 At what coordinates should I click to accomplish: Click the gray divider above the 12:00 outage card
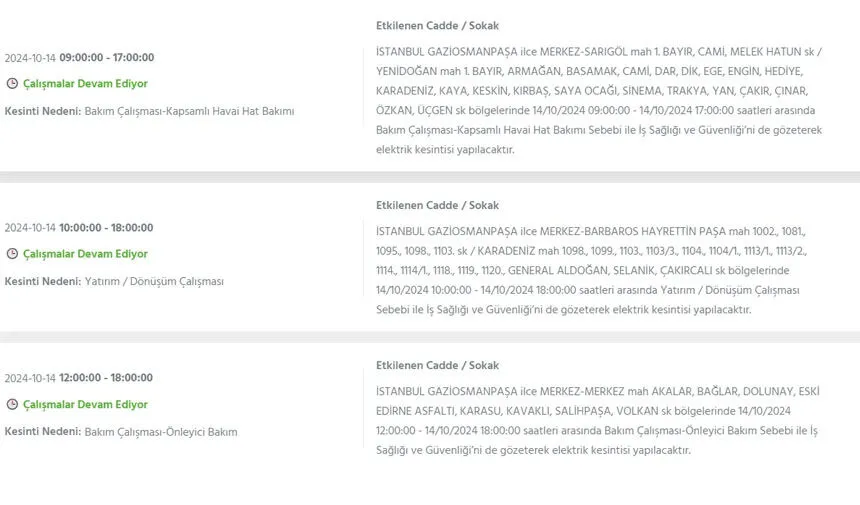[x=430, y=337]
